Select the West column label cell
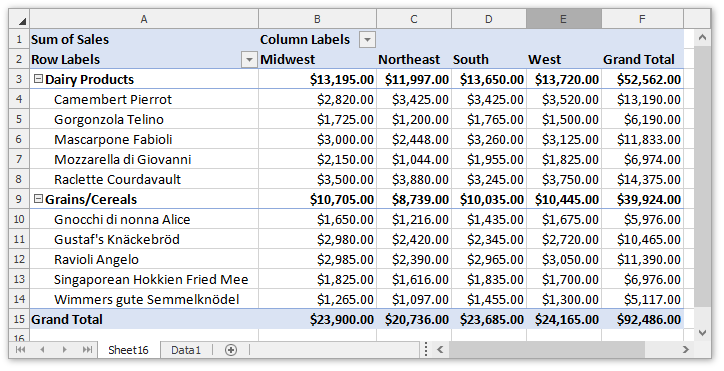The width and height of the screenshot is (724, 371). point(564,60)
